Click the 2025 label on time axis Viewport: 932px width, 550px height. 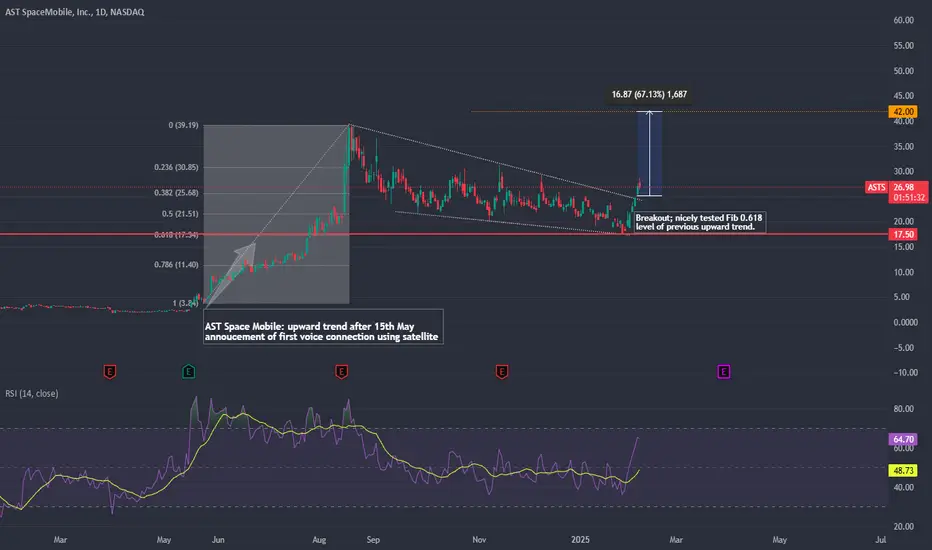pyautogui.click(x=580, y=540)
